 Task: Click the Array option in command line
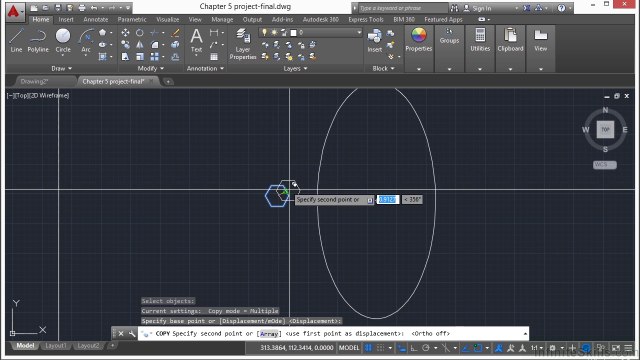point(269,333)
